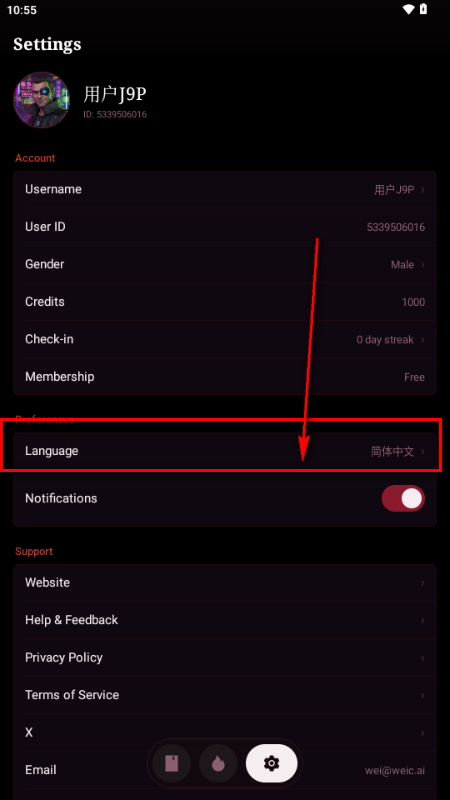Screen dimensions: 450x800
Task: Tap the user avatar picture
Action: click(x=41, y=99)
